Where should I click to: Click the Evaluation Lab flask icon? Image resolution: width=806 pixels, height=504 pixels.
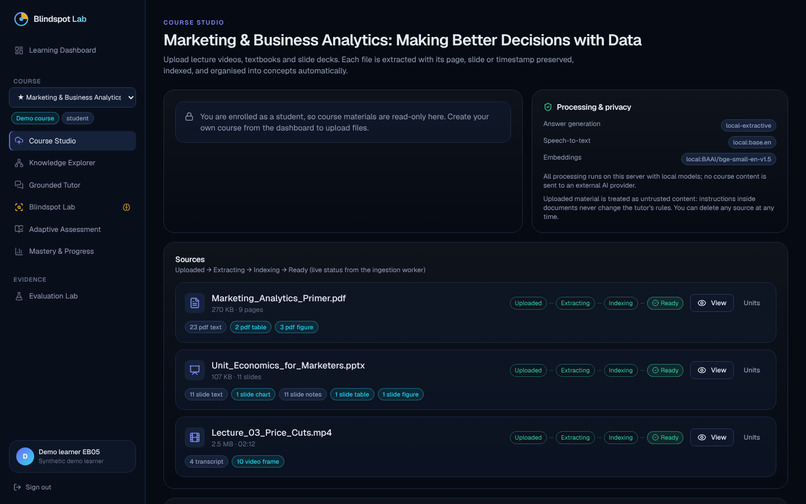pyautogui.click(x=19, y=296)
